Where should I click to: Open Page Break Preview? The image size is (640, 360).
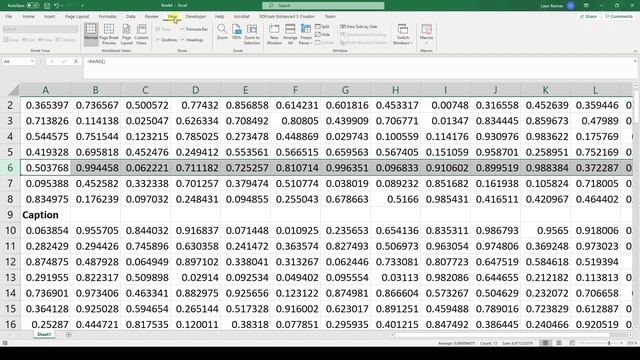[109, 33]
